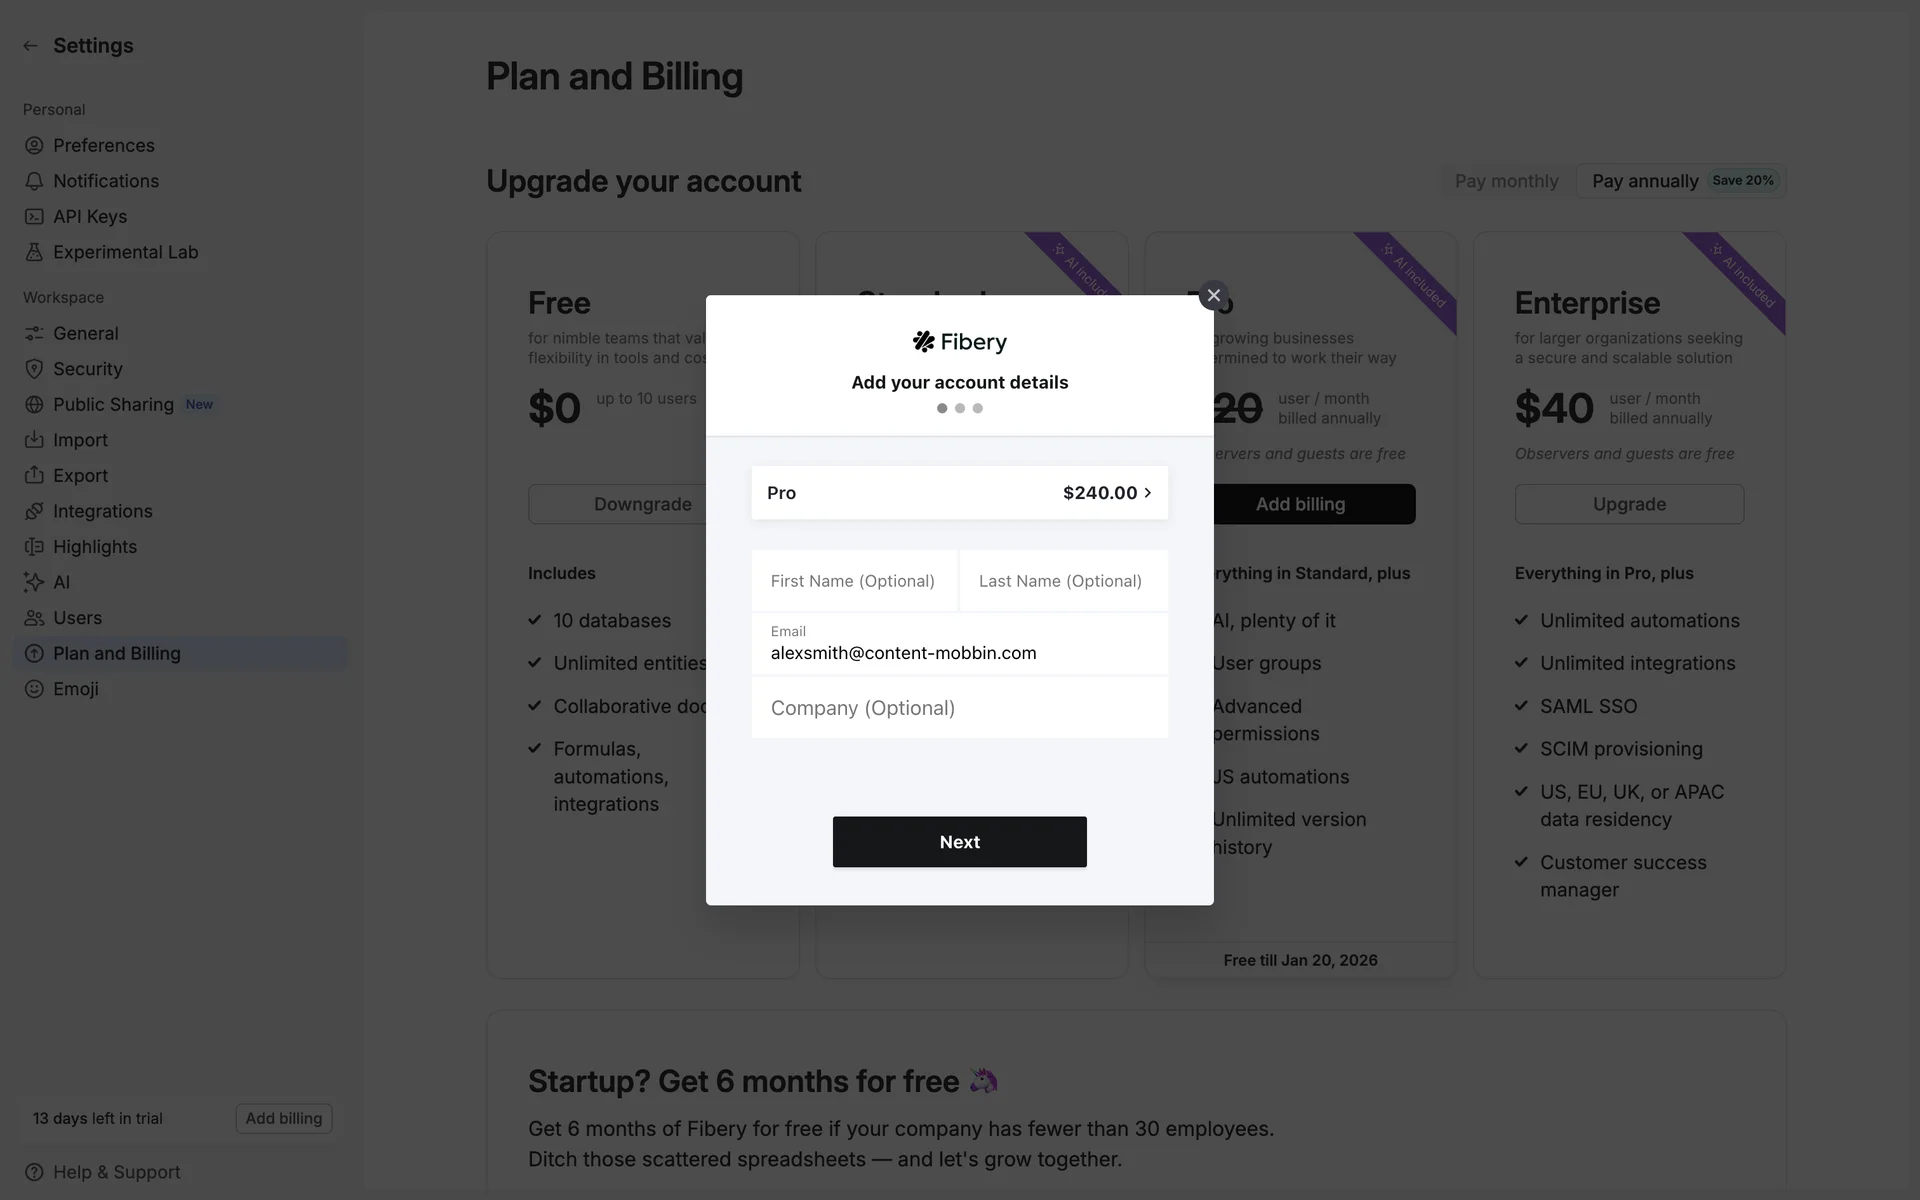The width and height of the screenshot is (1920, 1200).
Task: Click the Preferences icon in sidebar
Action: coord(34,146)
